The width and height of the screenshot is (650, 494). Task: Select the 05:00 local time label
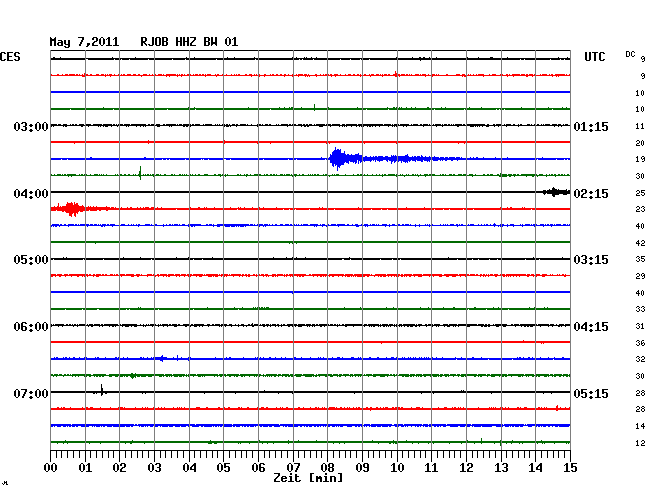point(31,260)
